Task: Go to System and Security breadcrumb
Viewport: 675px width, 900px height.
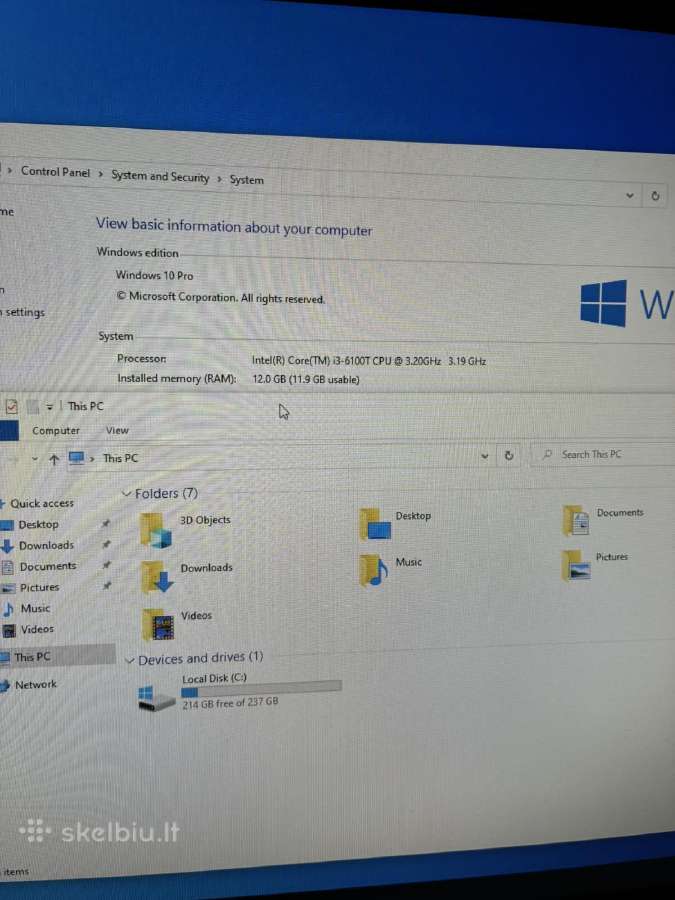Action: 160,176
